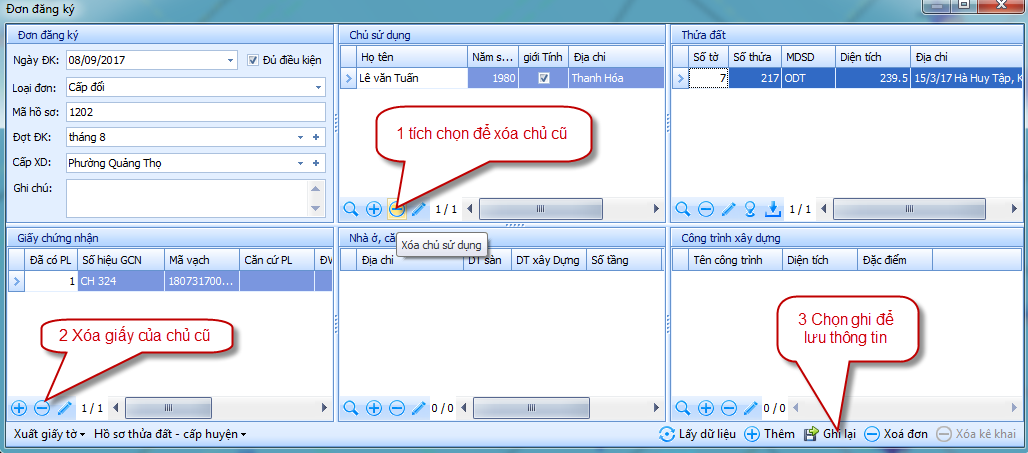The image size is (1028, 453).
Task: Search in the Nhà ở, căn hộ panel
Action: (351, 408)
